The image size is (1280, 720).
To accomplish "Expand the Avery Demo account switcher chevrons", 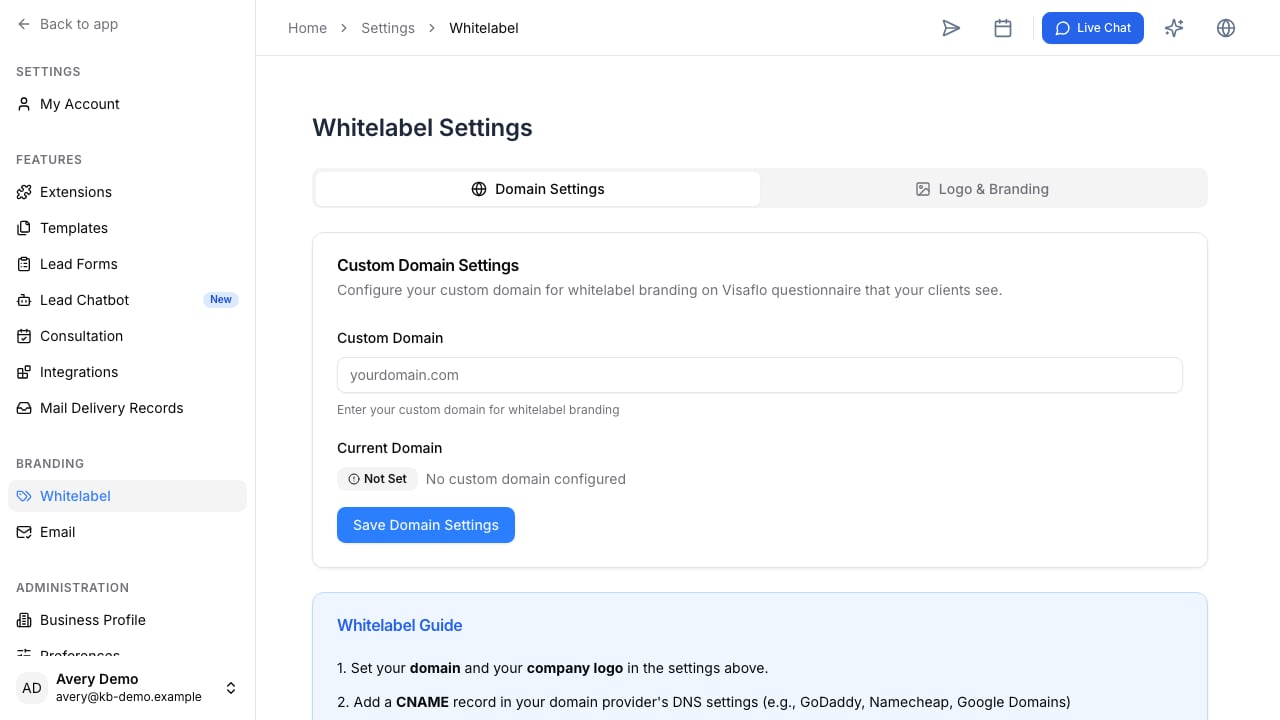I will point(231,688).
